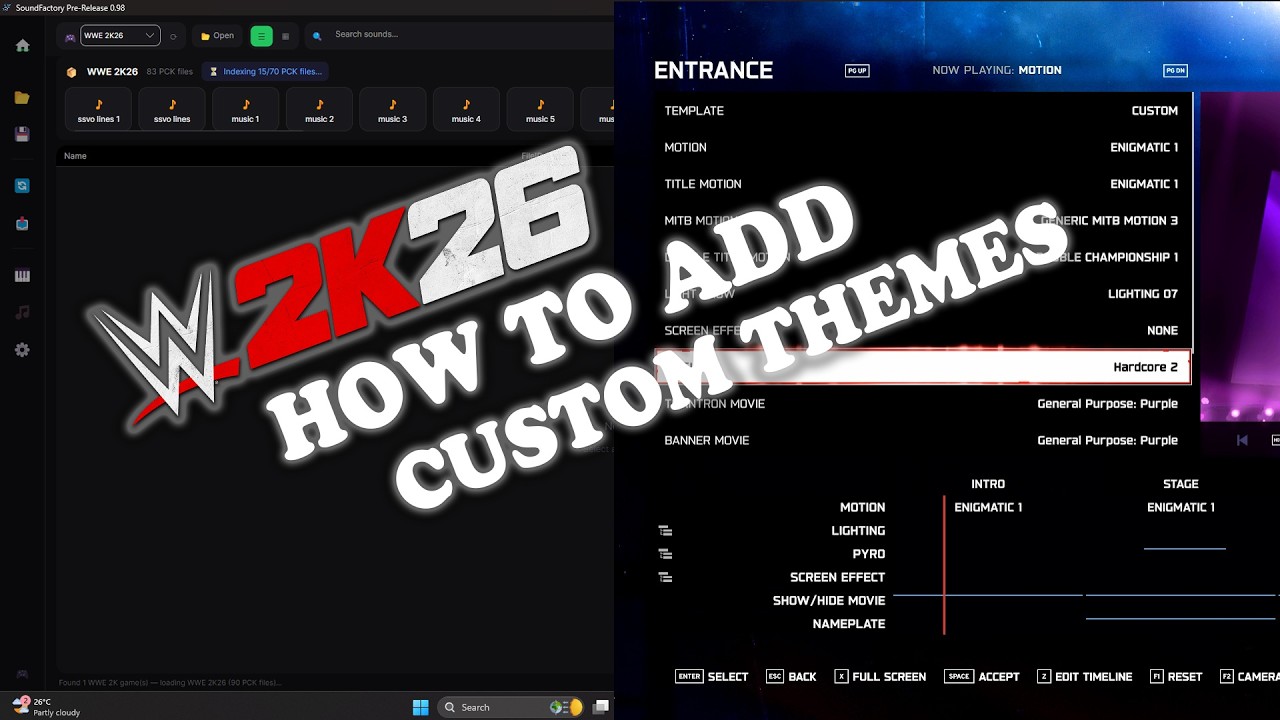Click the red-and-blue sidebar icon below sync
This screenshot has height=720, width=1280.
click(22, 224)
